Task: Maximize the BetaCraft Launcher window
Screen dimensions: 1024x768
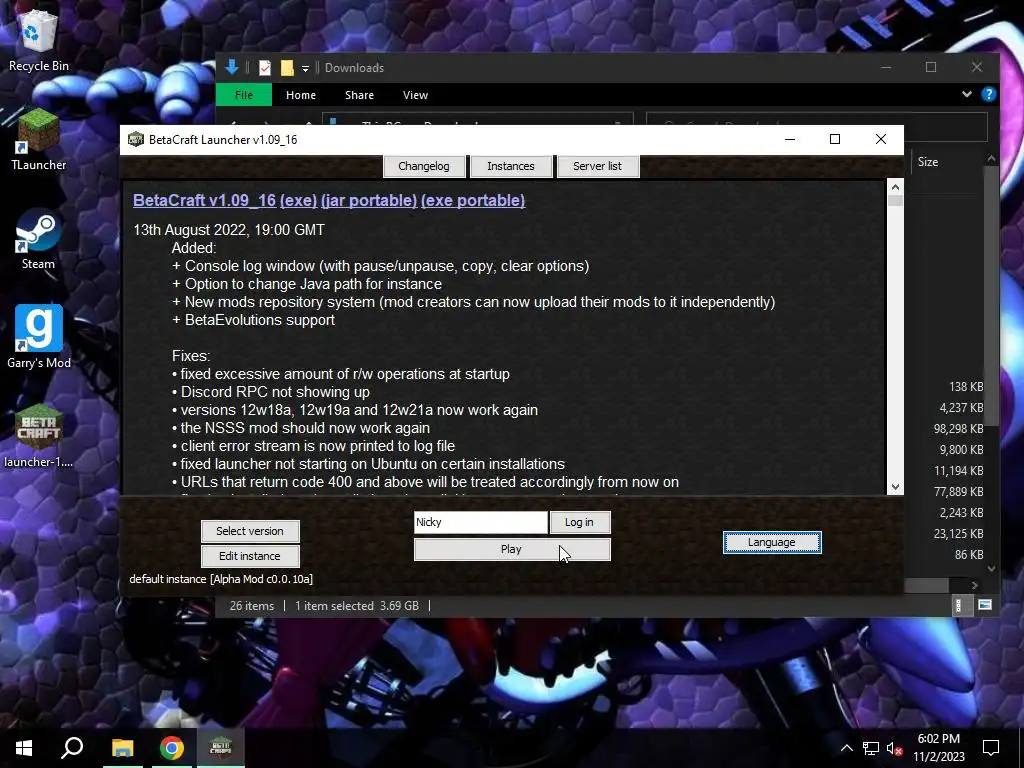Action: coord(835,139)
